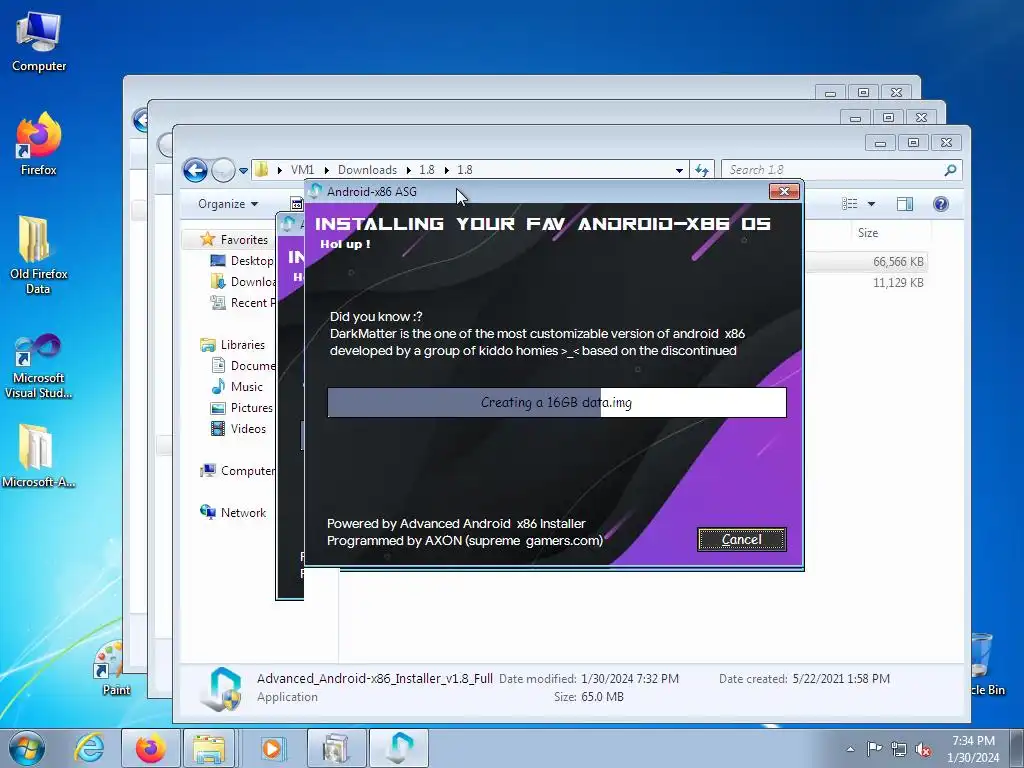Open the recent locations dropdown arrow
Image resolution: width=1024 pixels, height=768 pixels.
click(x=244, y=170)
